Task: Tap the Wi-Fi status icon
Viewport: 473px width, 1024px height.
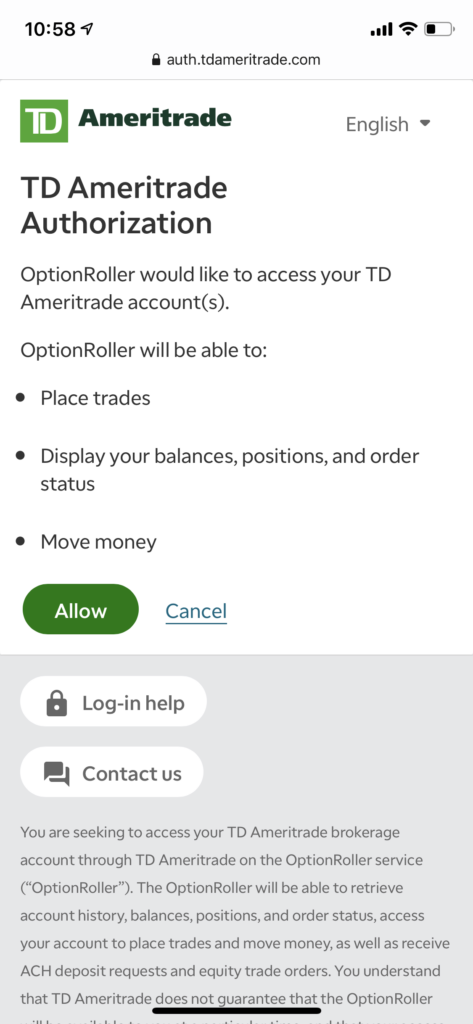Action: tap(409, 29)
